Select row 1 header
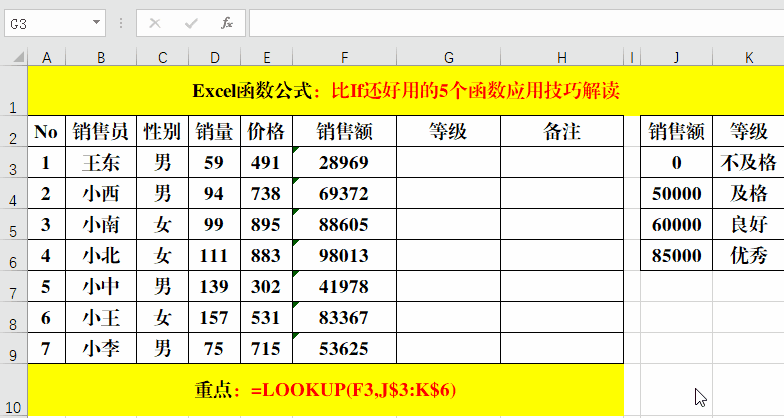This screenshot has height=418, width=784. pos(14,90)
